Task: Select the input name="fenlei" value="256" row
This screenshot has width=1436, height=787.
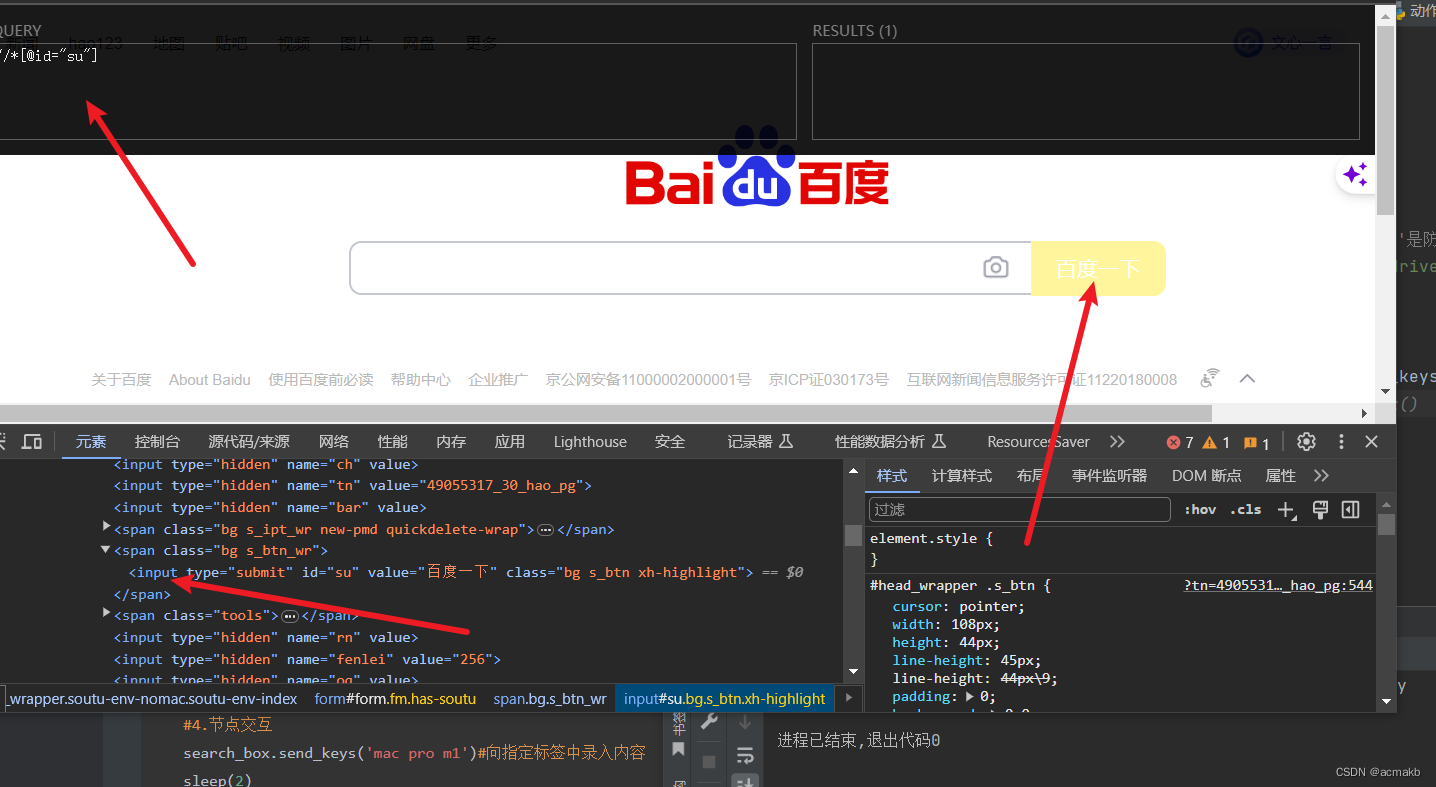Action: 307,659
